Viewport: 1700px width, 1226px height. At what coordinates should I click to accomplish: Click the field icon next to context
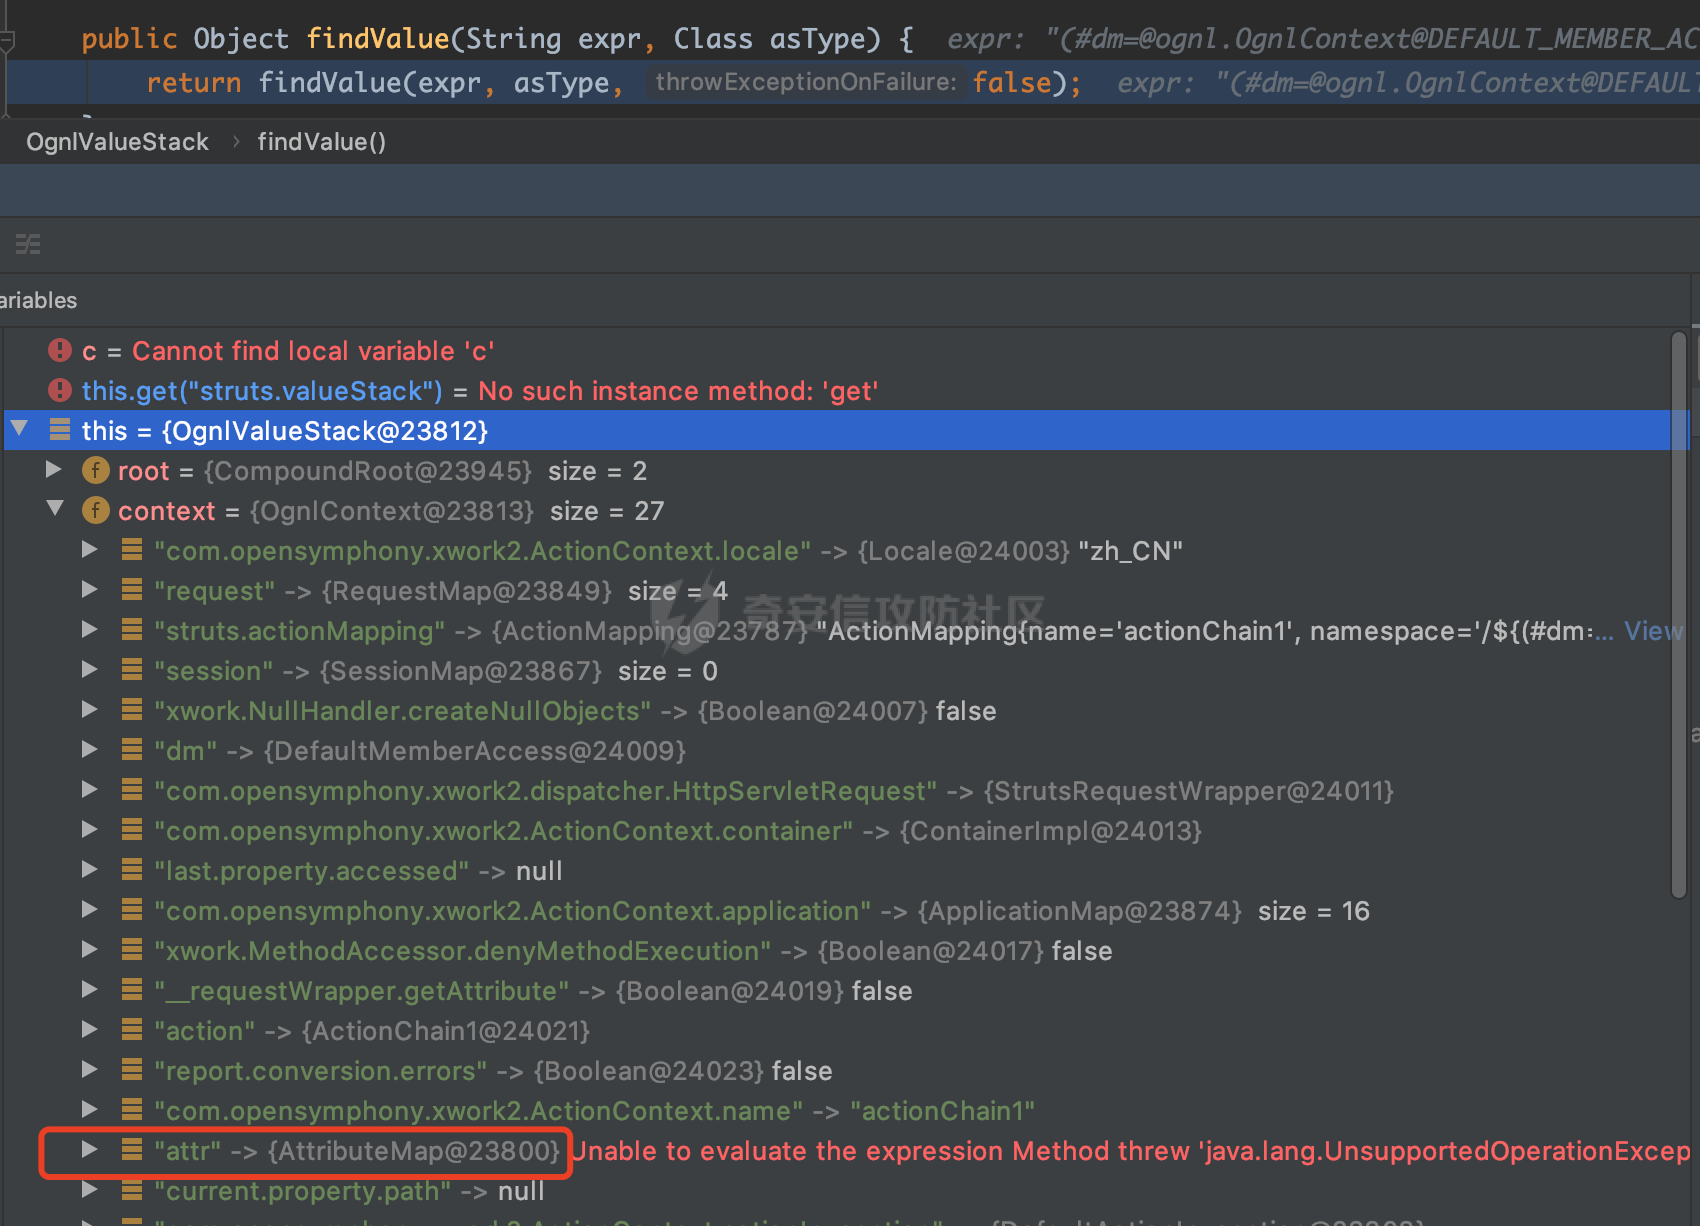click(x=95, y=511)
